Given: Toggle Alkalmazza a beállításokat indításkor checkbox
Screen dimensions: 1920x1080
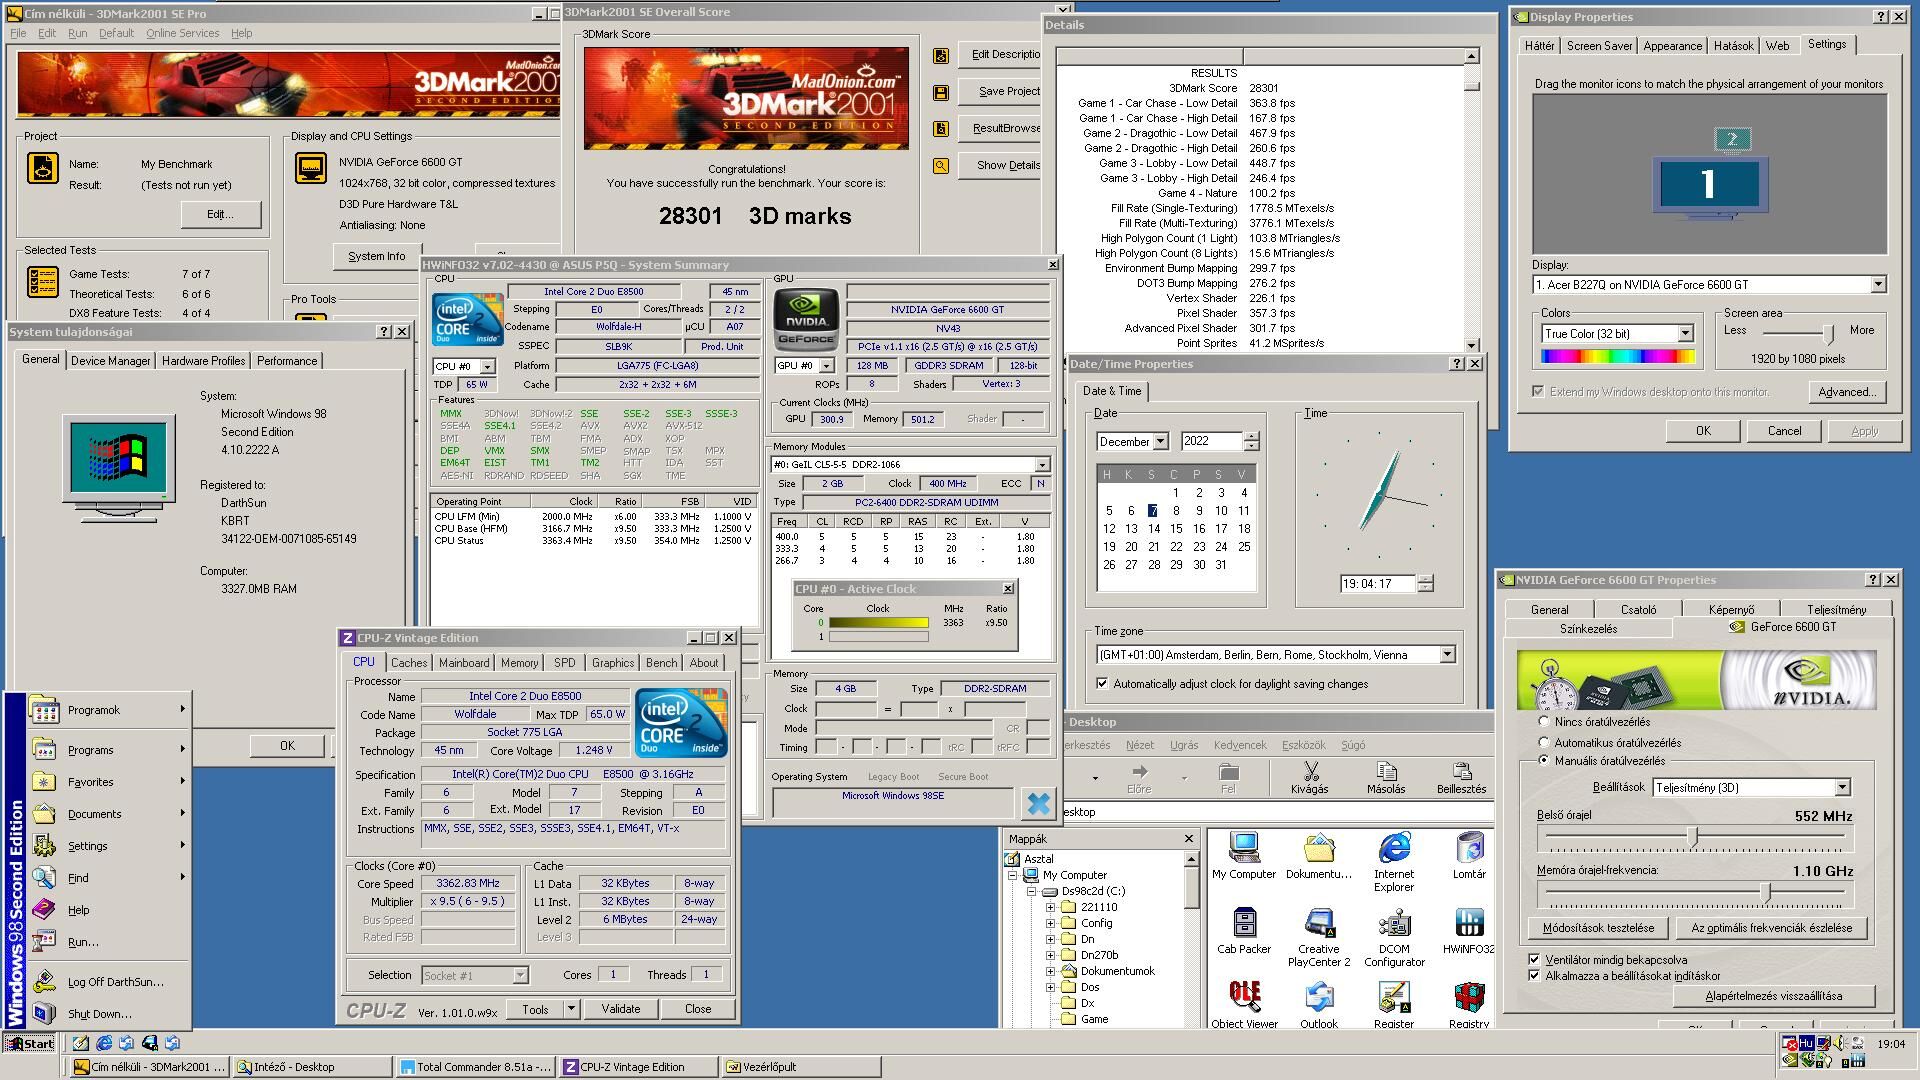Looking at the screenshot, I should pos(1534,975).
